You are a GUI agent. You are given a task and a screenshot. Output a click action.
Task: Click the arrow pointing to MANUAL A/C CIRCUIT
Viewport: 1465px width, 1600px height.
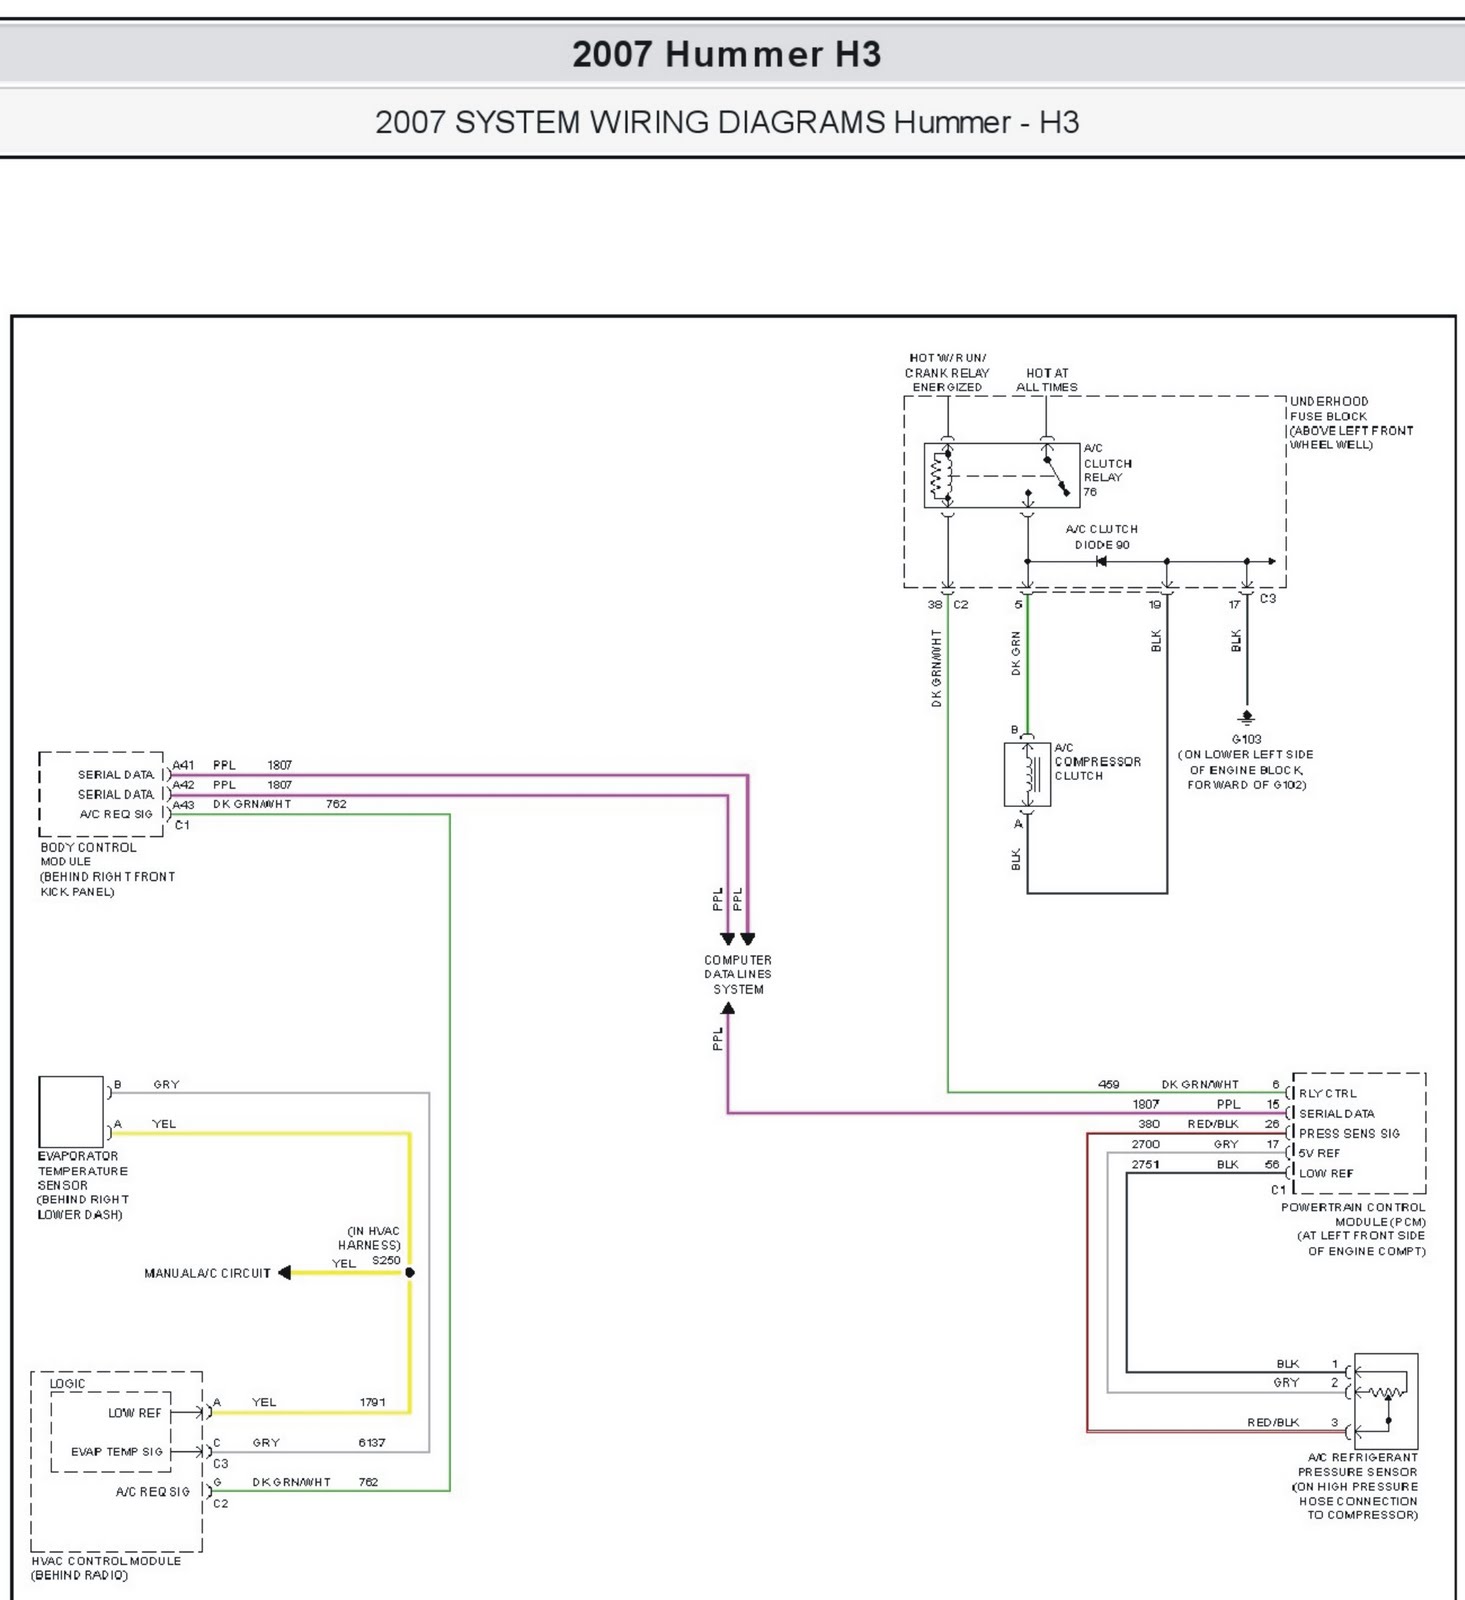coord(284,1273)
